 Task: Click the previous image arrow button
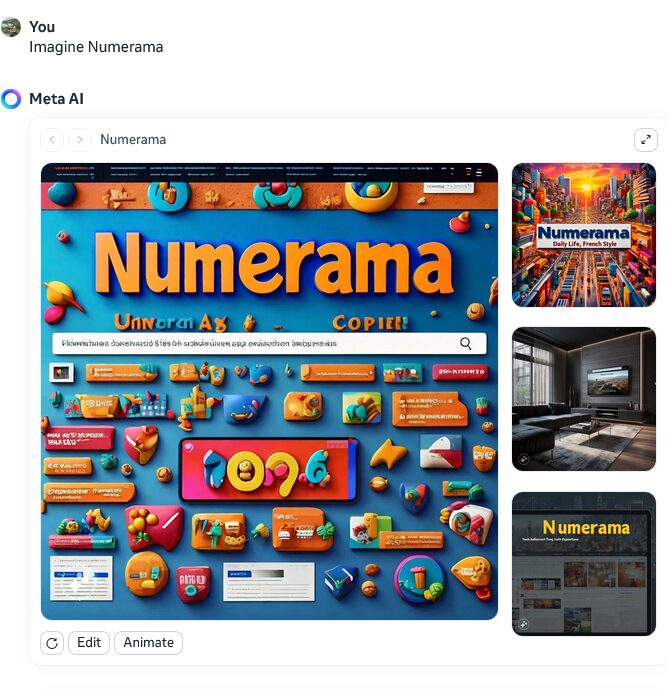[x=52, y=140]
